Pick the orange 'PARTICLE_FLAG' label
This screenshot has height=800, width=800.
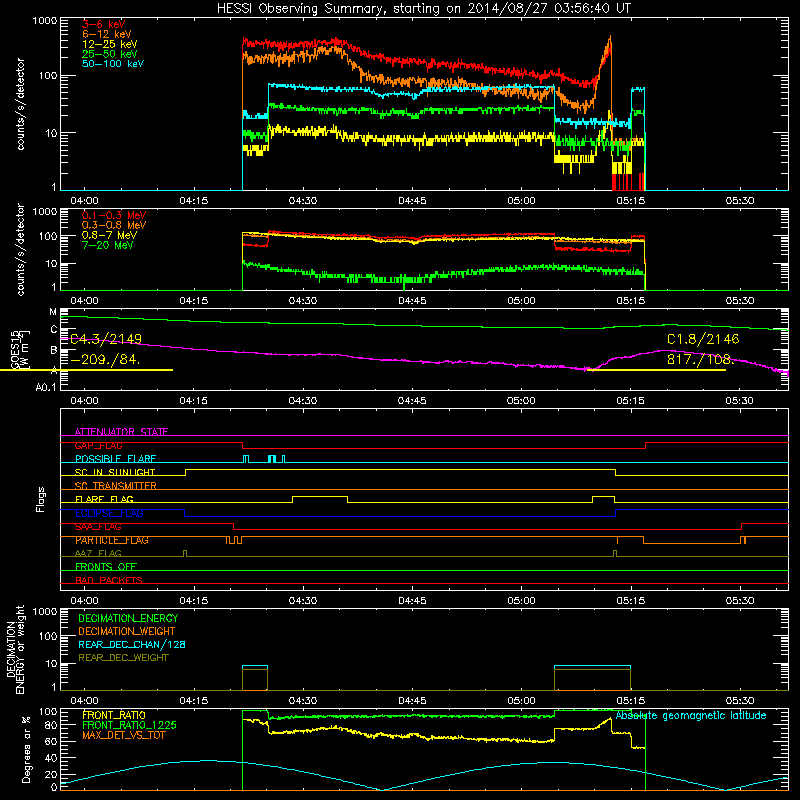tap(112, 540)
